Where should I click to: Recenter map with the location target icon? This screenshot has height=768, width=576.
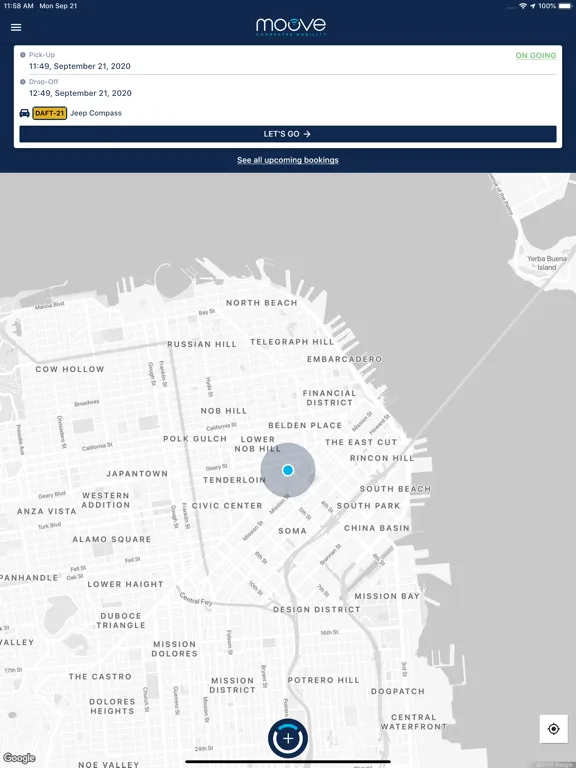point(553,729)
